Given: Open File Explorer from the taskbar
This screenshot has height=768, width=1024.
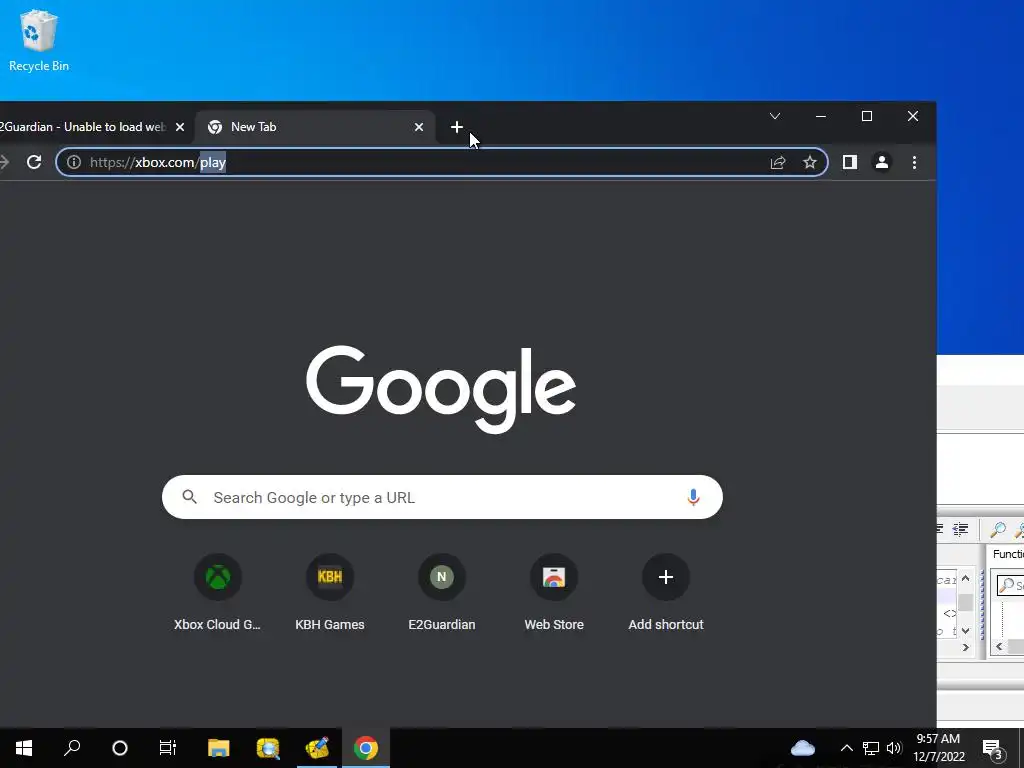Looking at the screenshot, I should click(x=219, y=748).
